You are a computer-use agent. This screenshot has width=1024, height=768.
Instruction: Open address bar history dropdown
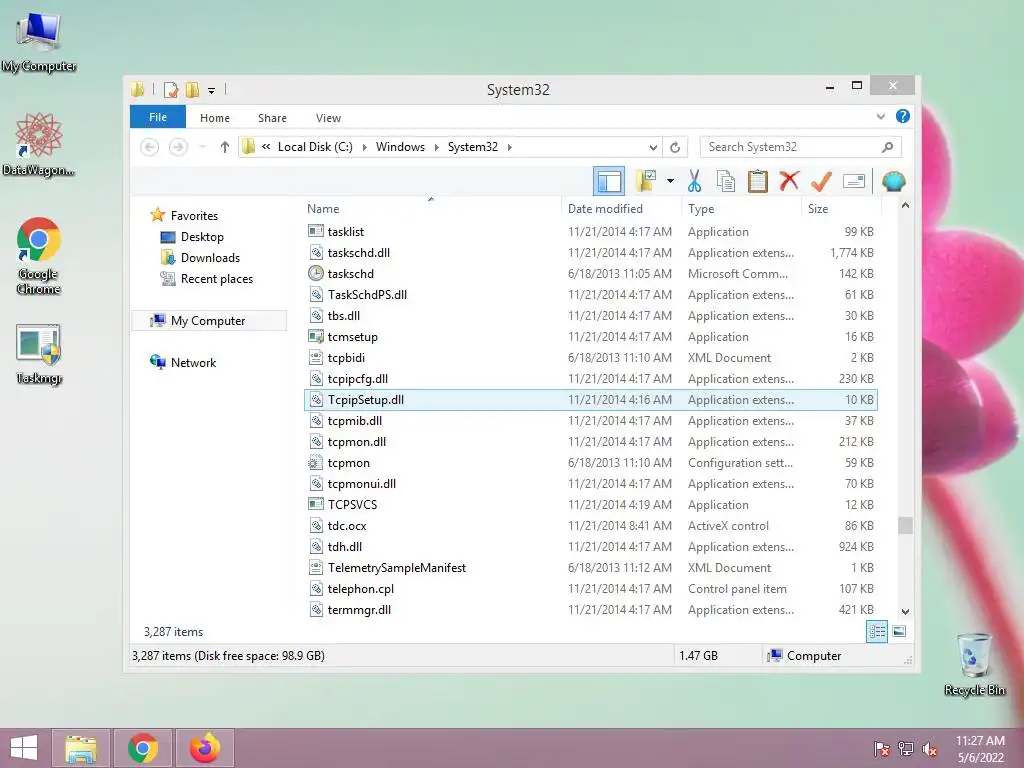[x=652, y=147]
